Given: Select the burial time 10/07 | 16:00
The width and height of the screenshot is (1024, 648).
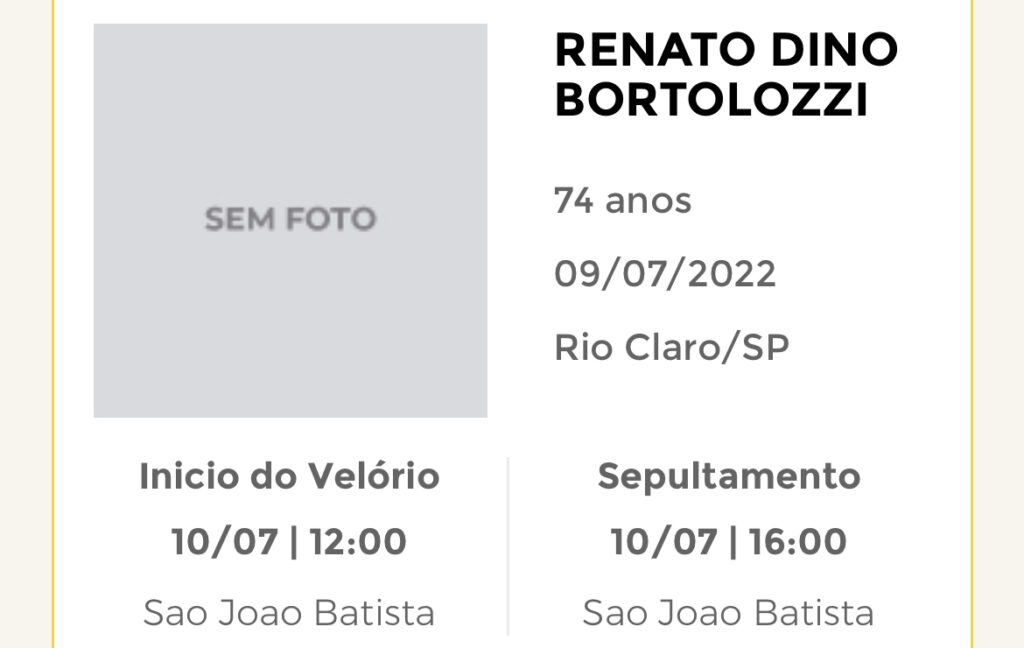Looking at the screenshot, I should click(729, 542).
